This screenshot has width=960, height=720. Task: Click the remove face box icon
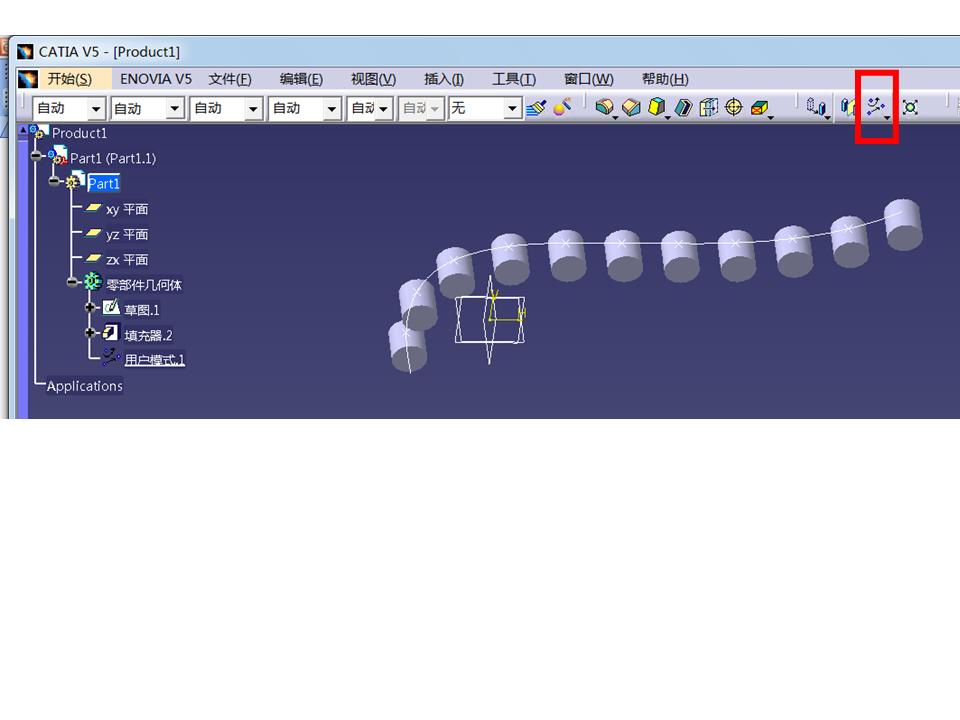pos(759,108)
